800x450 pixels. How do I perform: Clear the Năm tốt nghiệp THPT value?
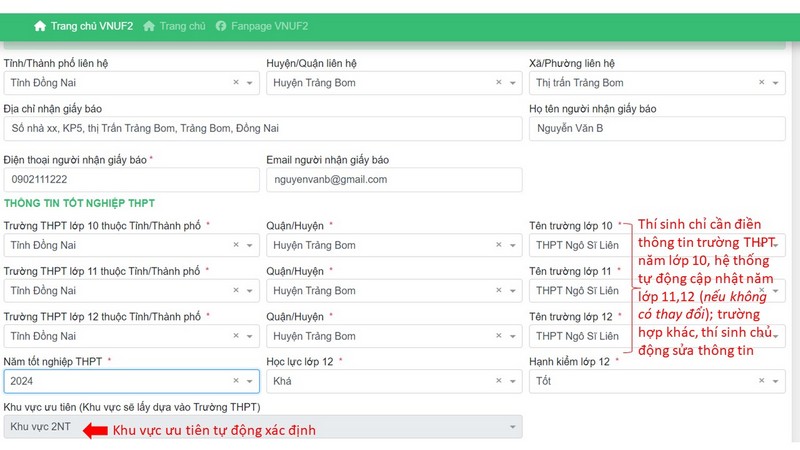(236, 381)
